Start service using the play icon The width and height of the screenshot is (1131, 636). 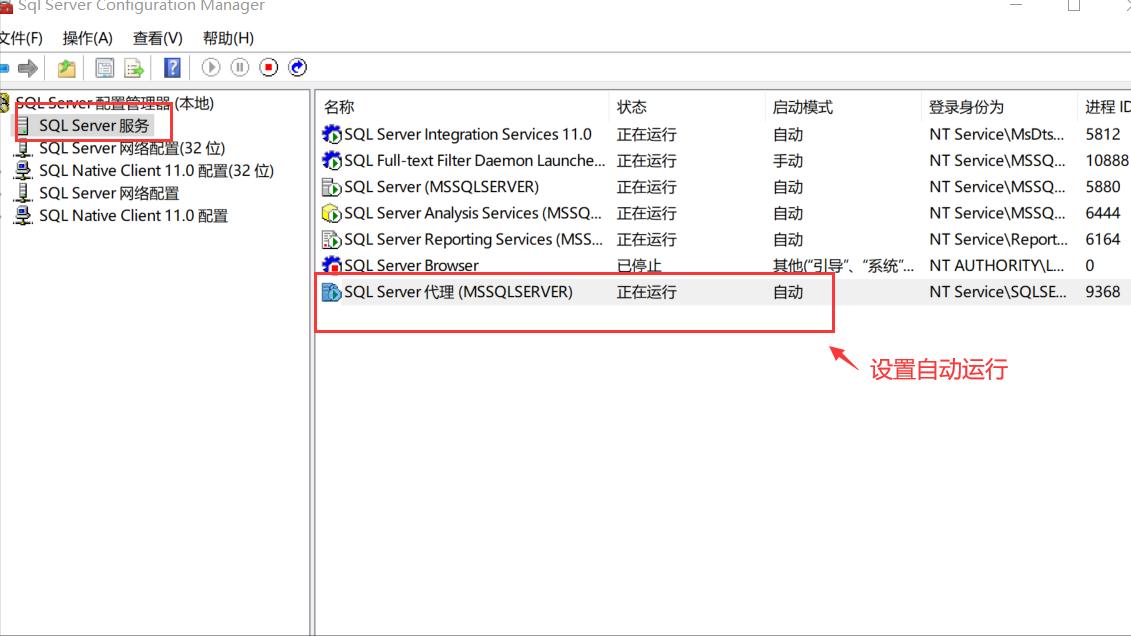point(211,68)
